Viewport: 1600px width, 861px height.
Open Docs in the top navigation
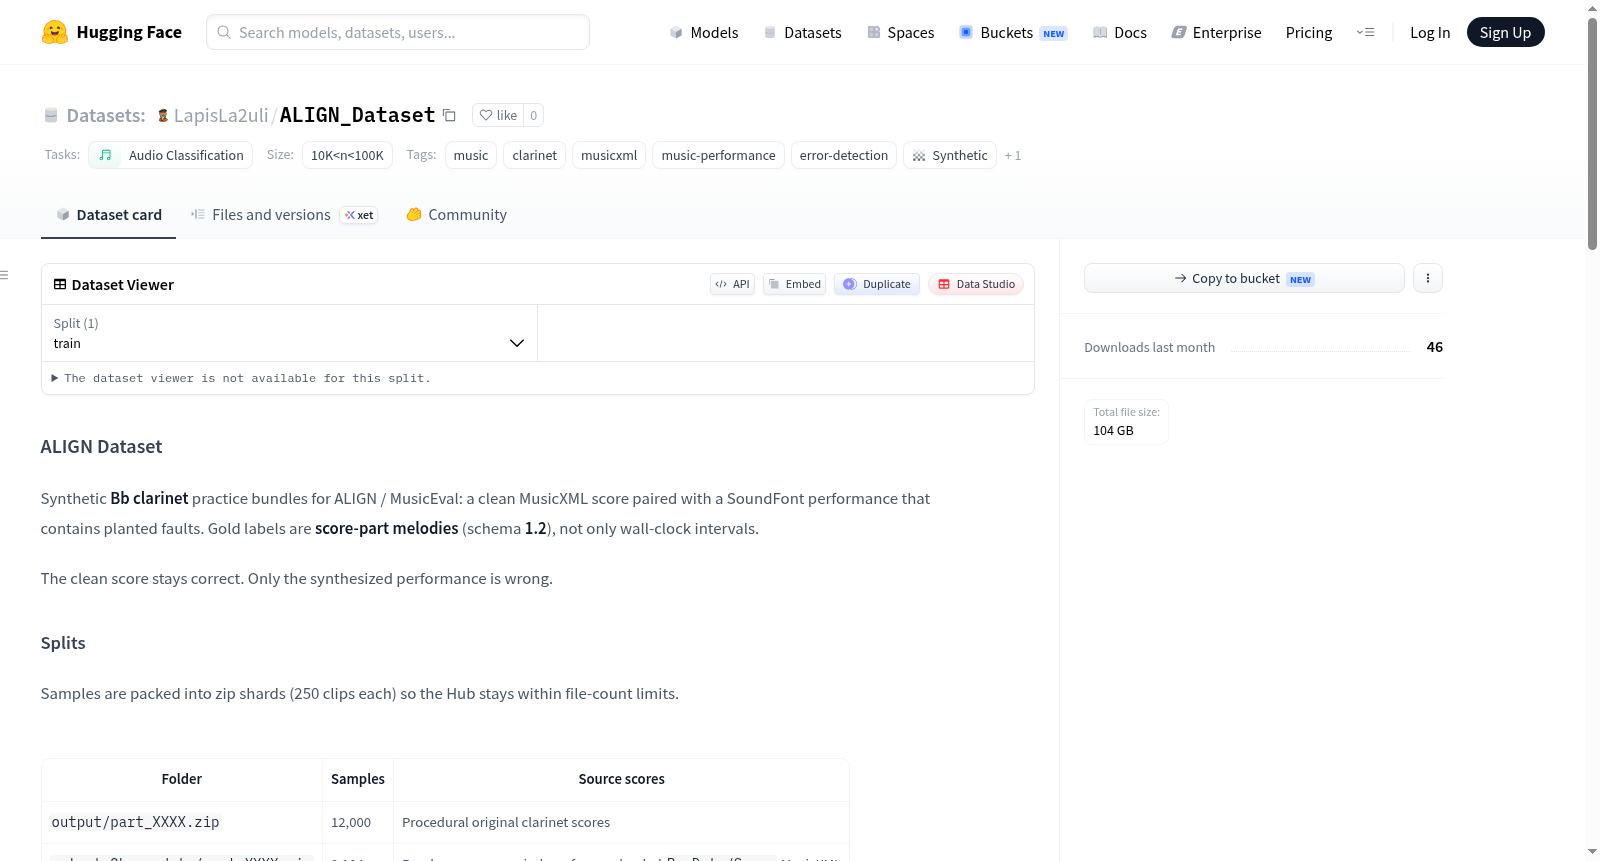[x=1120, y=32]
